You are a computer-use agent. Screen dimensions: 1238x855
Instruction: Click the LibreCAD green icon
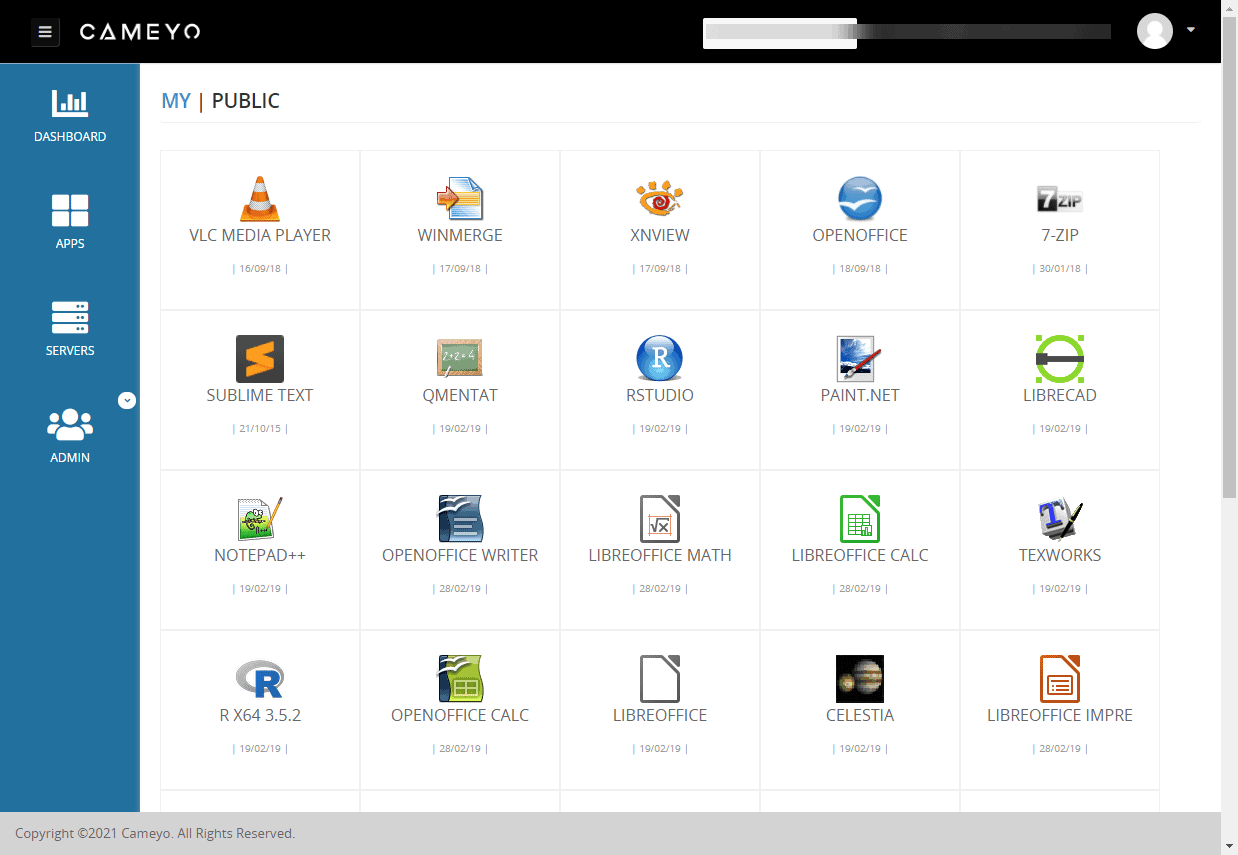click(1060, 358)
